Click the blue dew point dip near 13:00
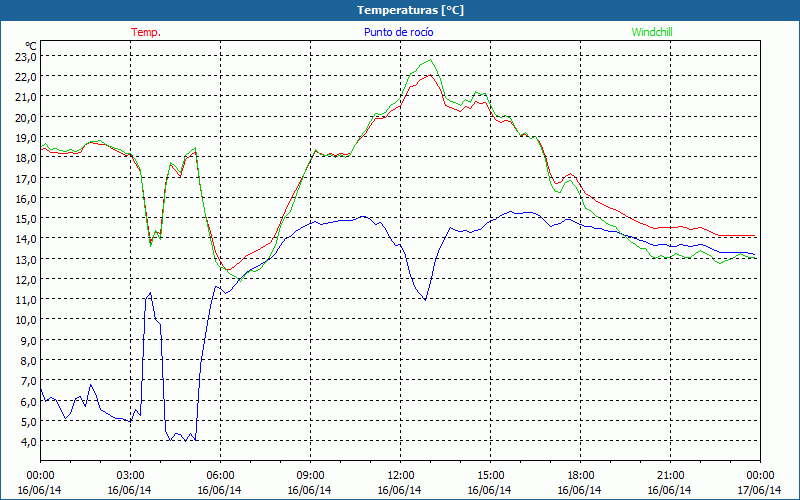This screenshot has width=800, height=500. click(425, 299)
